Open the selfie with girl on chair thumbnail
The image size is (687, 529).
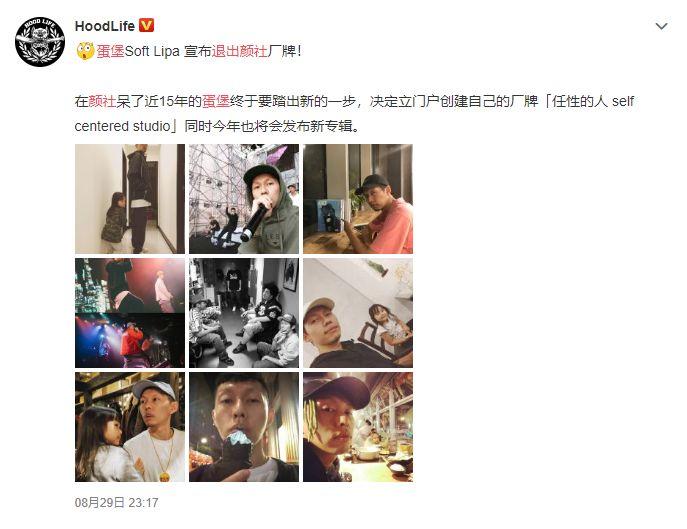(358, 313)
